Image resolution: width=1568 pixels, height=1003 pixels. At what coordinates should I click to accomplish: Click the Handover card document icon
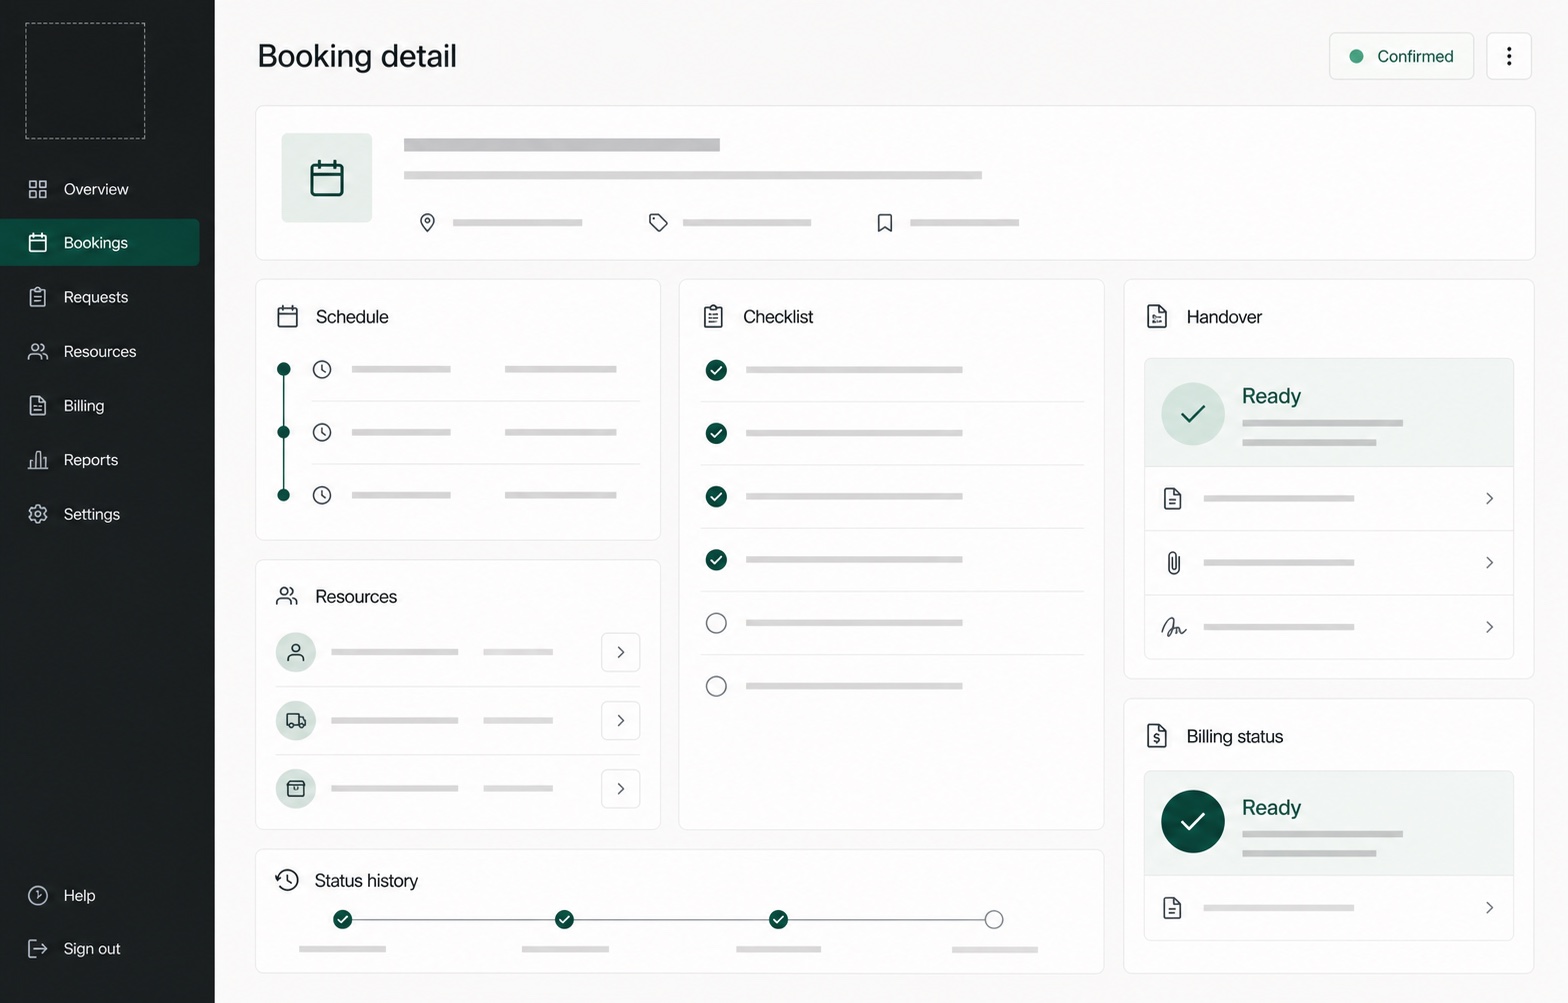(x=1157, y=316)
